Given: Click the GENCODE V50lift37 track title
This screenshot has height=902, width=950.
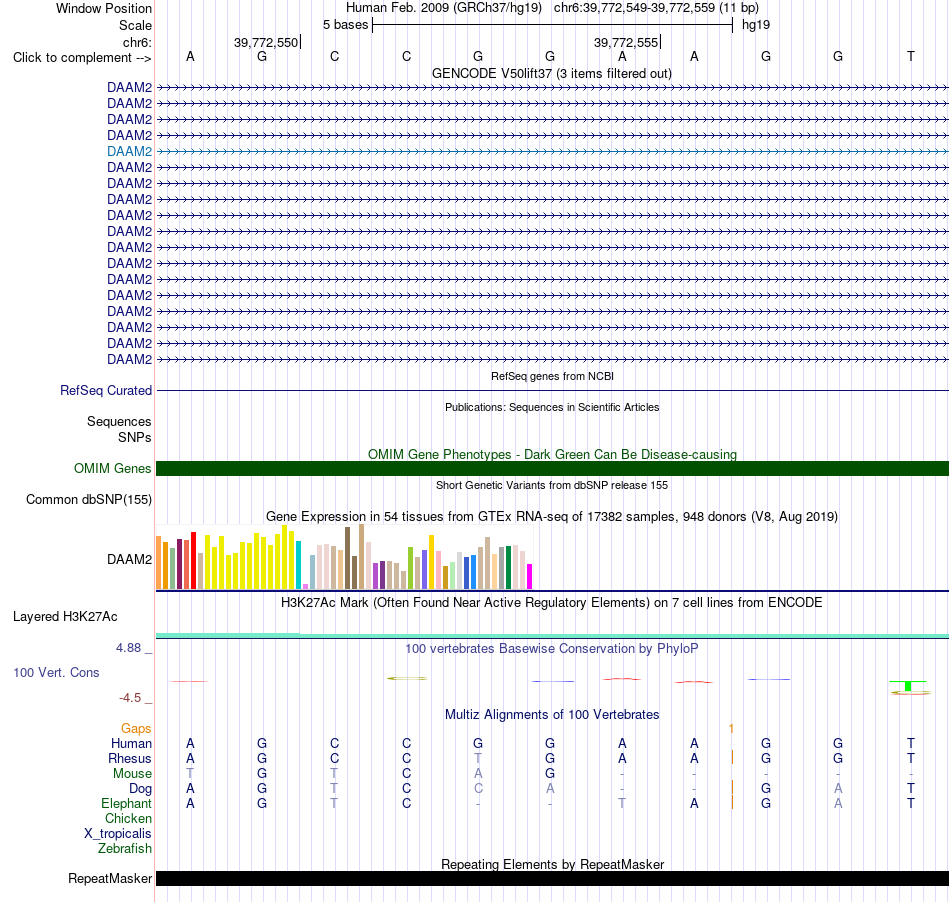Looking at the screenshot, I should pos(552,74).
